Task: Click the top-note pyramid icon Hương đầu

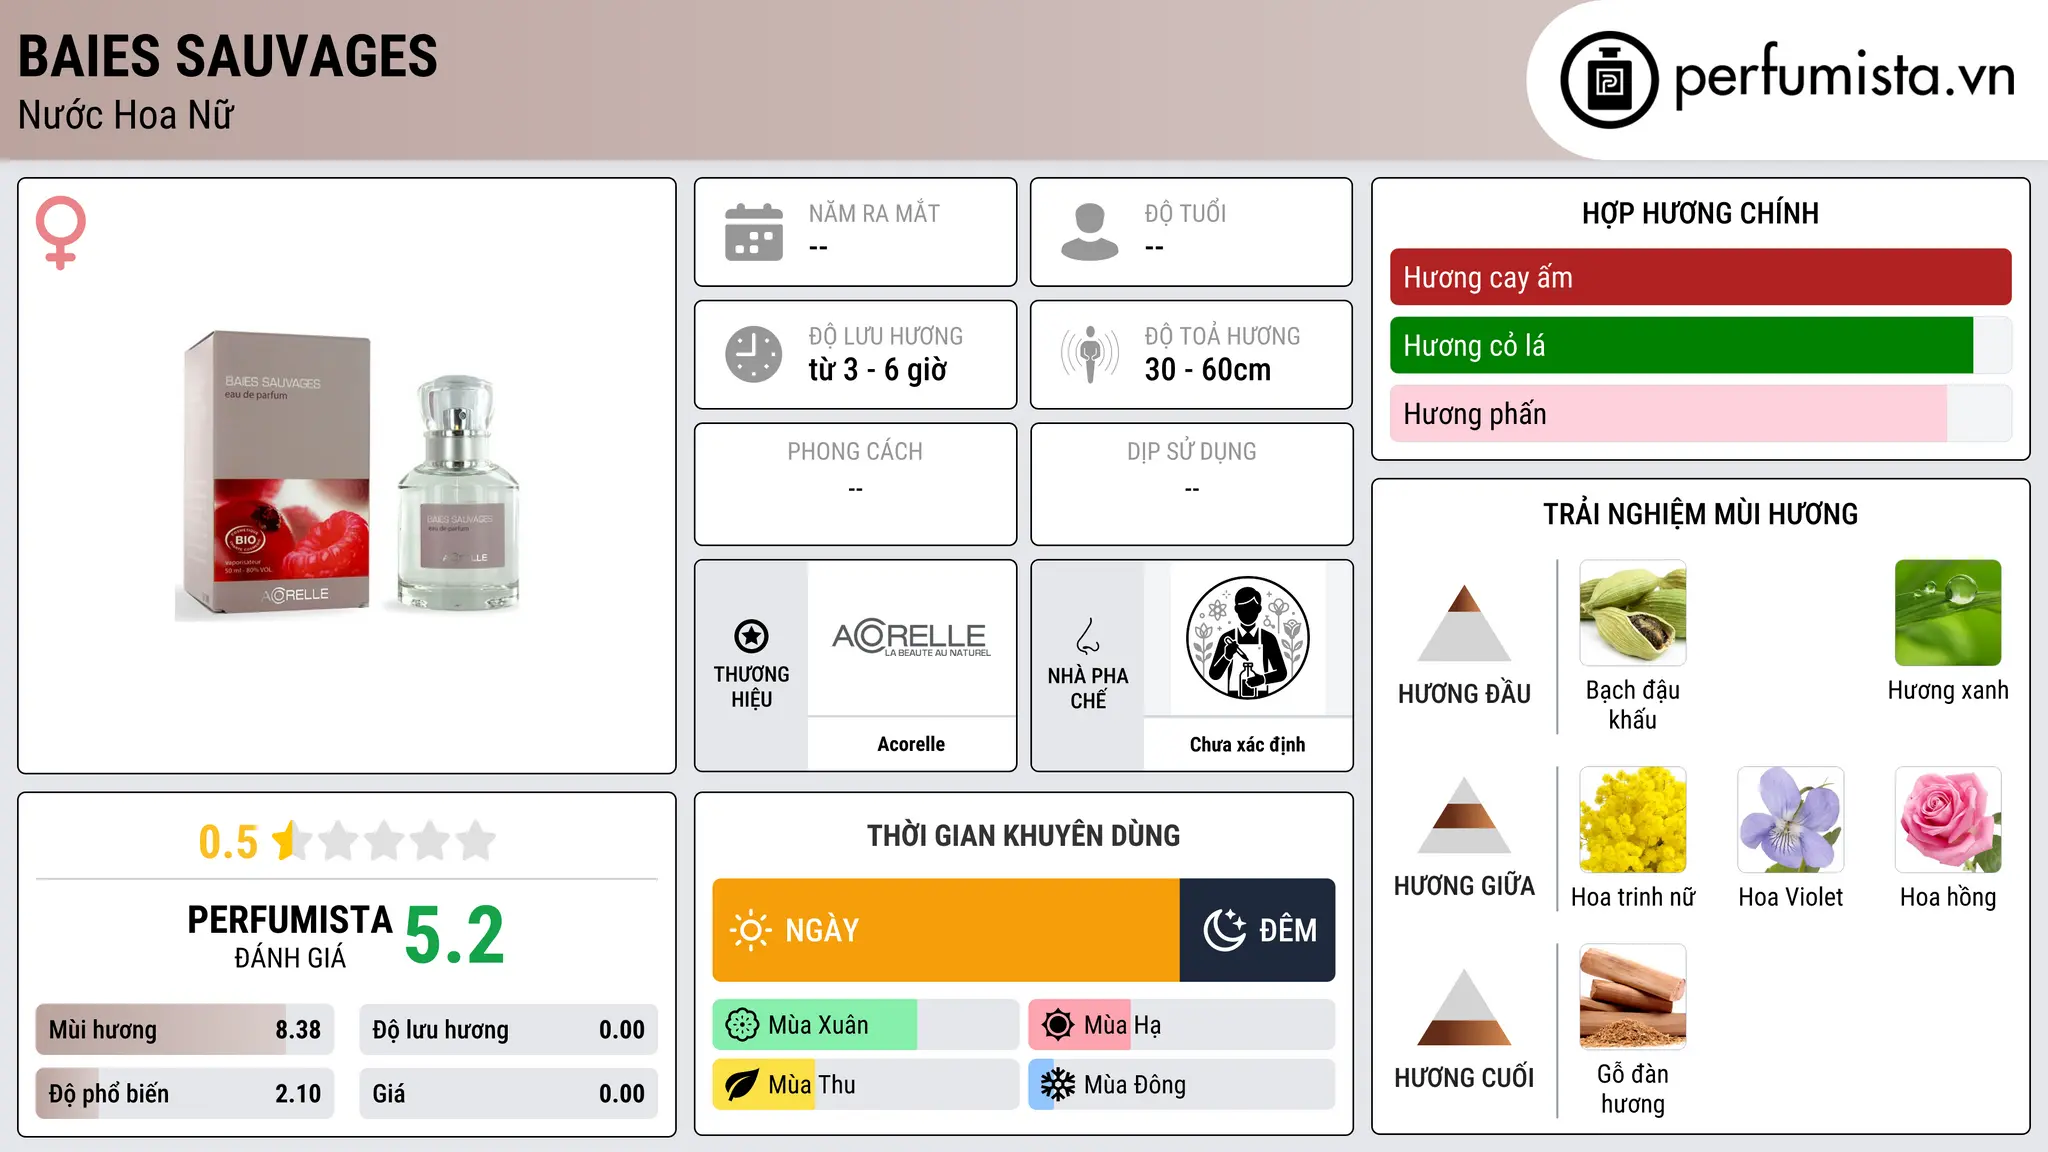Action: pyautogui.click(x=1464, y=623)
